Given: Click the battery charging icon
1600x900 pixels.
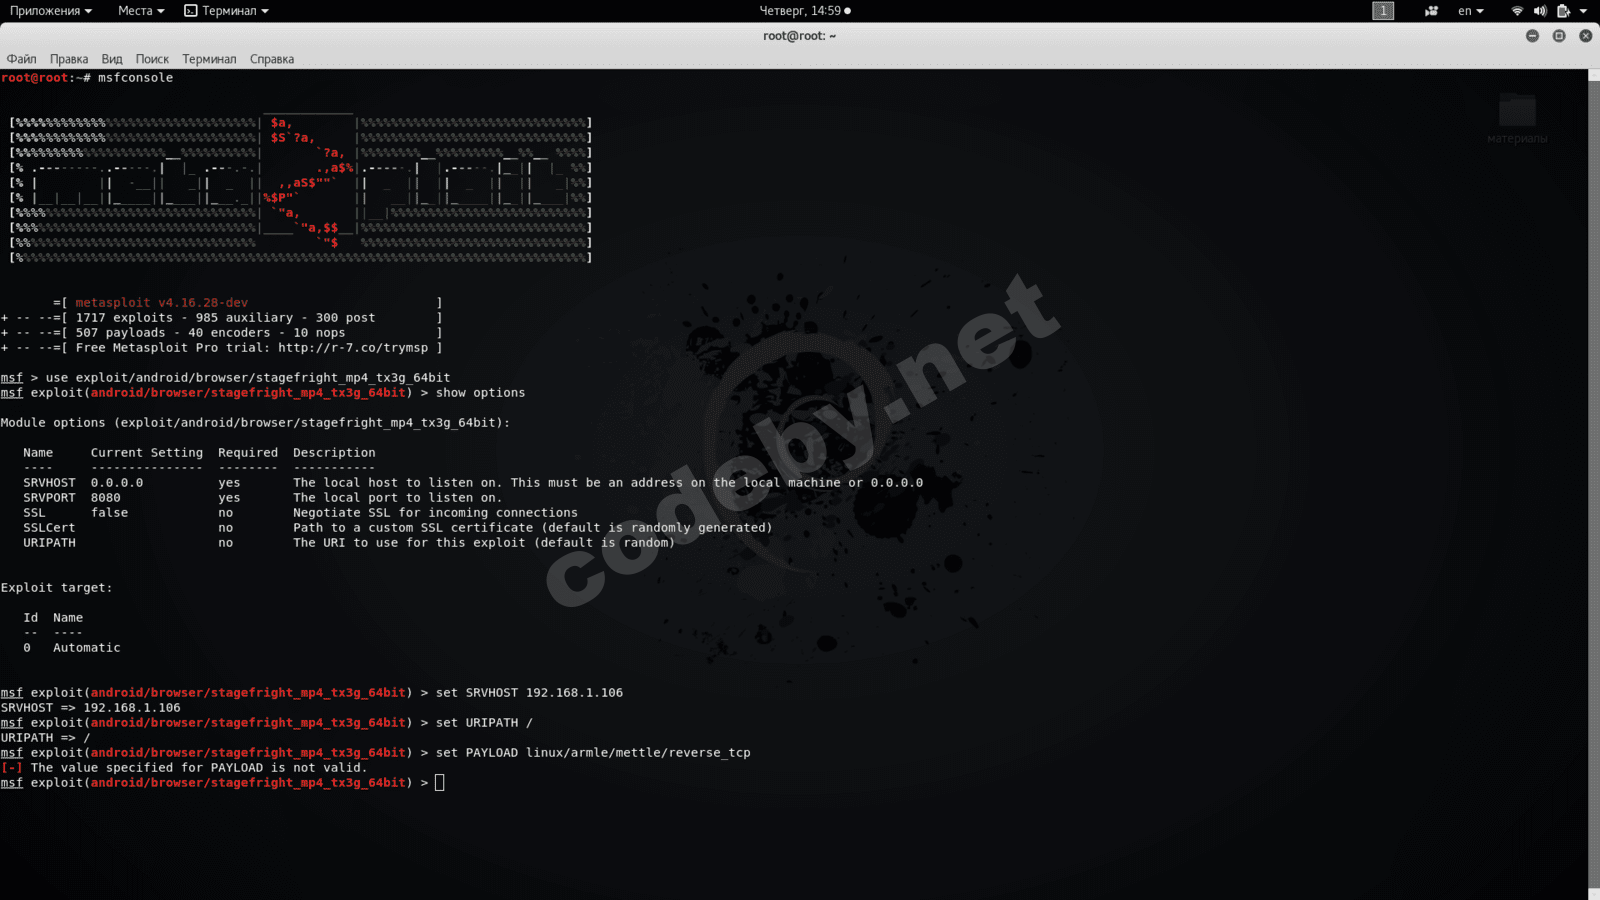Looking at the screenshot, I should [1563, 11].
